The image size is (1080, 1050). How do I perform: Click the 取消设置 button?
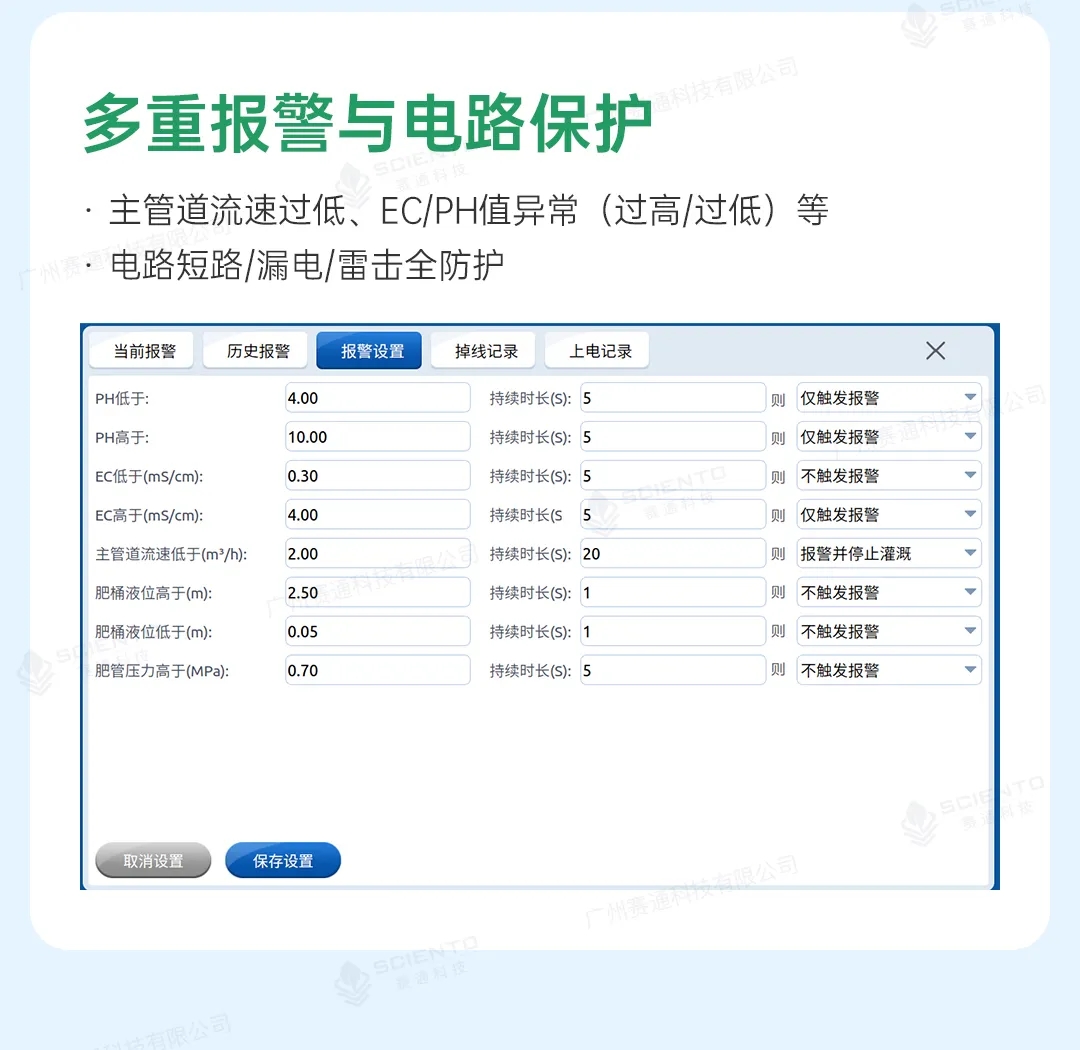click(x=153, y=861)
